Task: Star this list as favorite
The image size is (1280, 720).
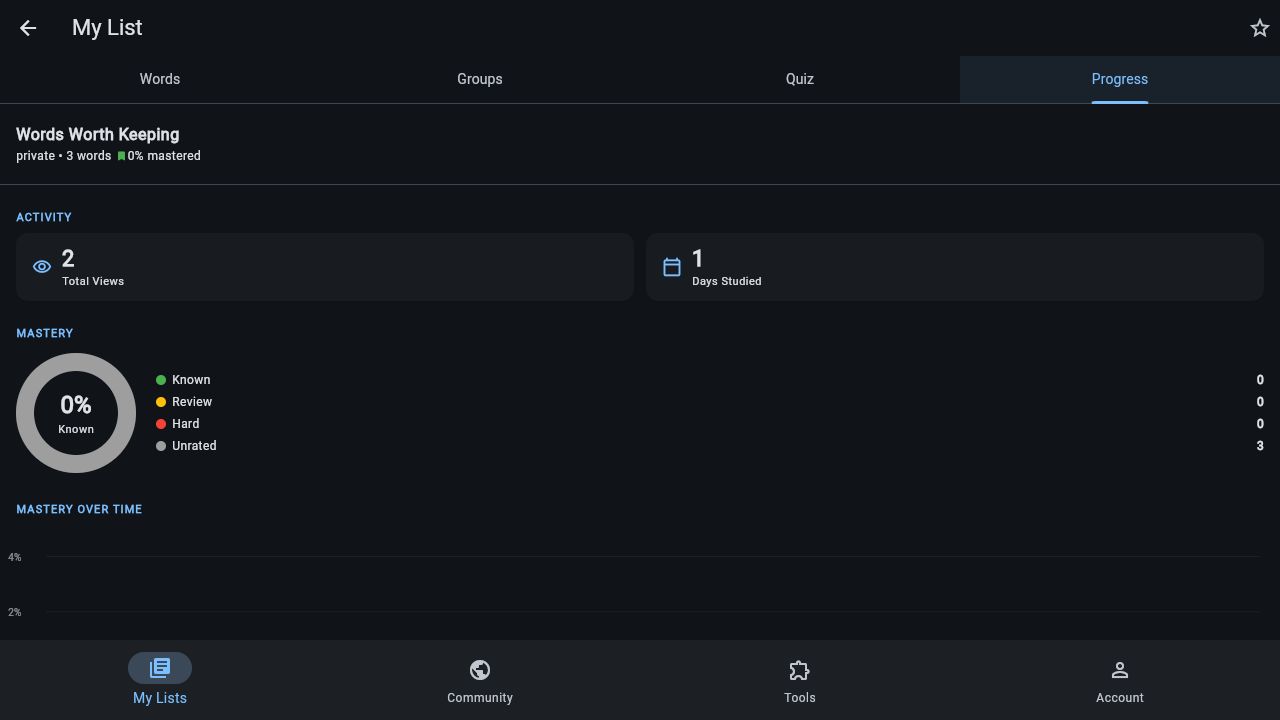Action: click(1260, 28)
